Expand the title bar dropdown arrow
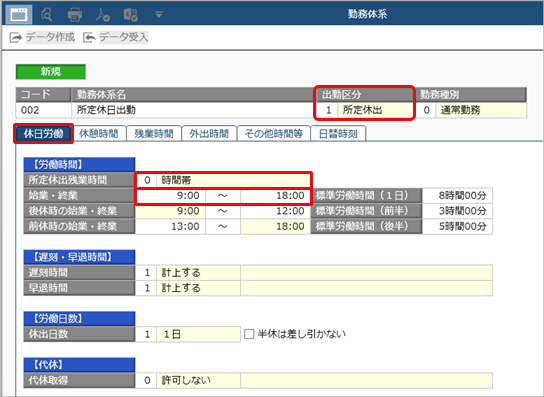 [159, 15]
